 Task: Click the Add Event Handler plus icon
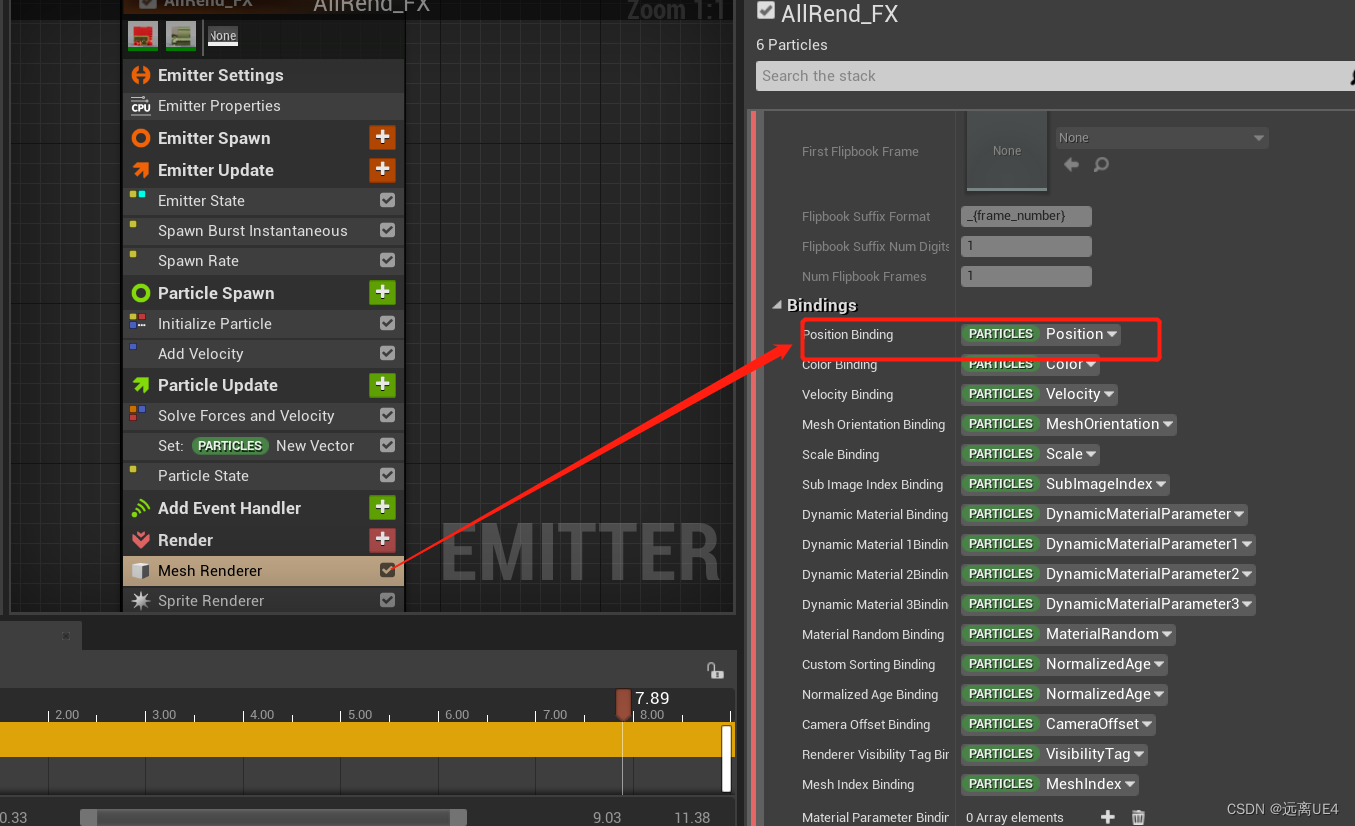382,507
